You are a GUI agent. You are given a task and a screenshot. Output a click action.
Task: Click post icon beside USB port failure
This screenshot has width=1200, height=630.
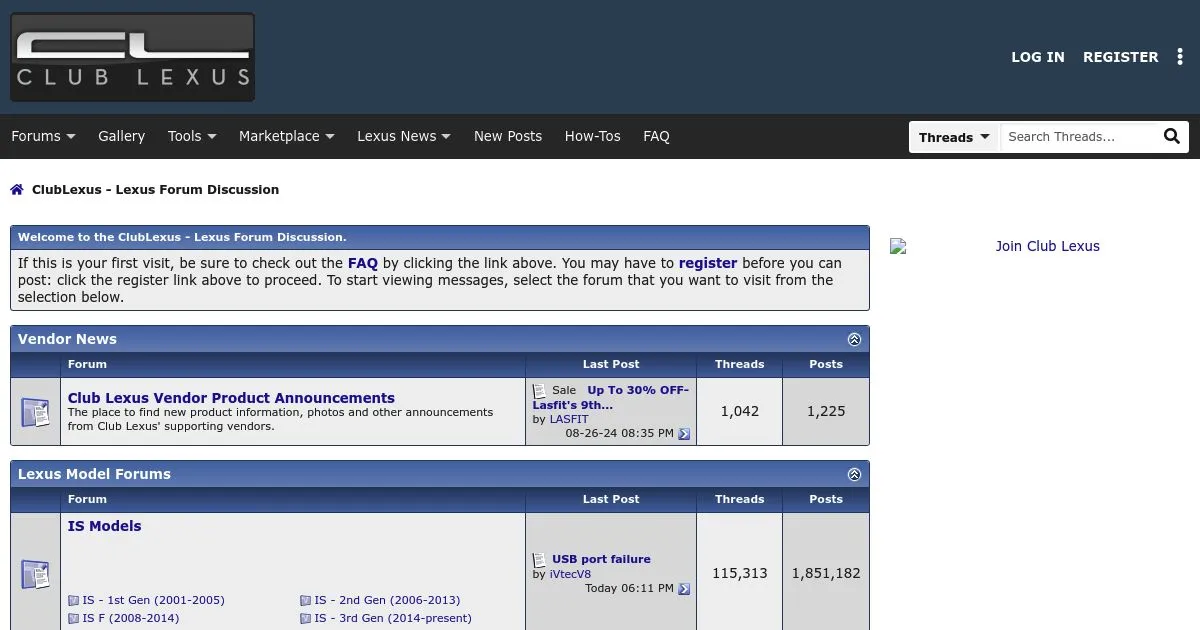click(539, 560)
